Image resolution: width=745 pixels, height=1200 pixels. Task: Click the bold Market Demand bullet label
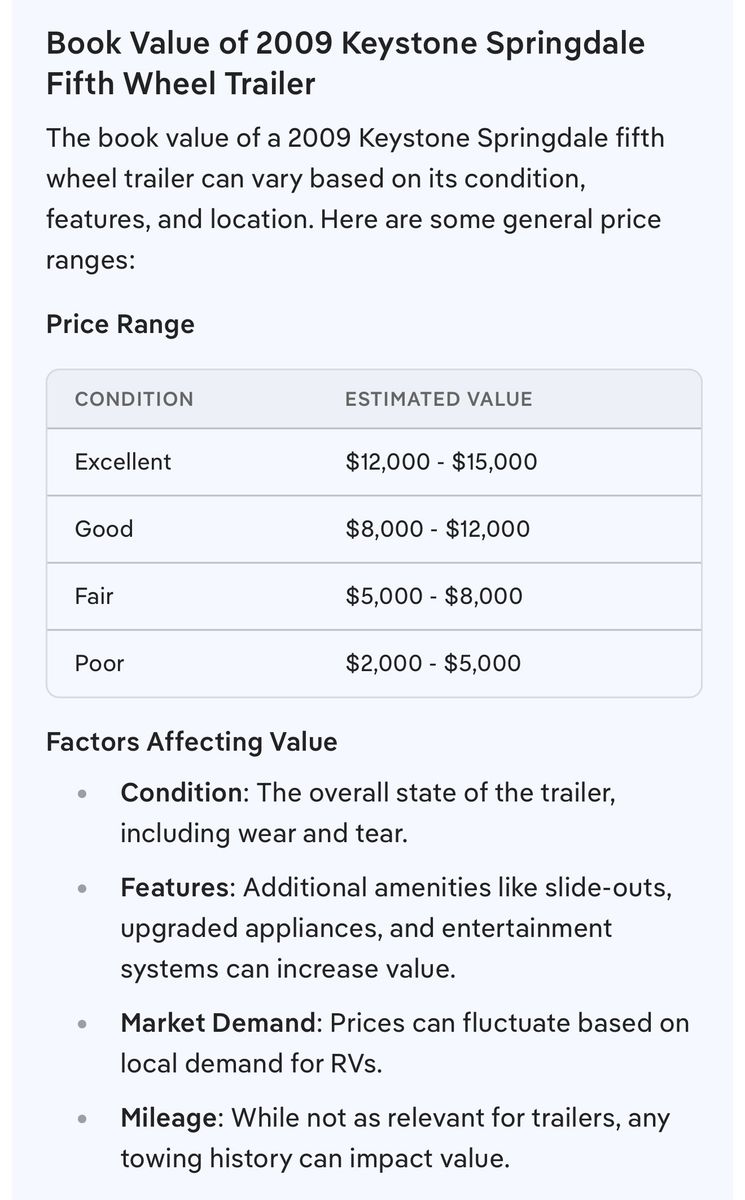pos(217,1023)
